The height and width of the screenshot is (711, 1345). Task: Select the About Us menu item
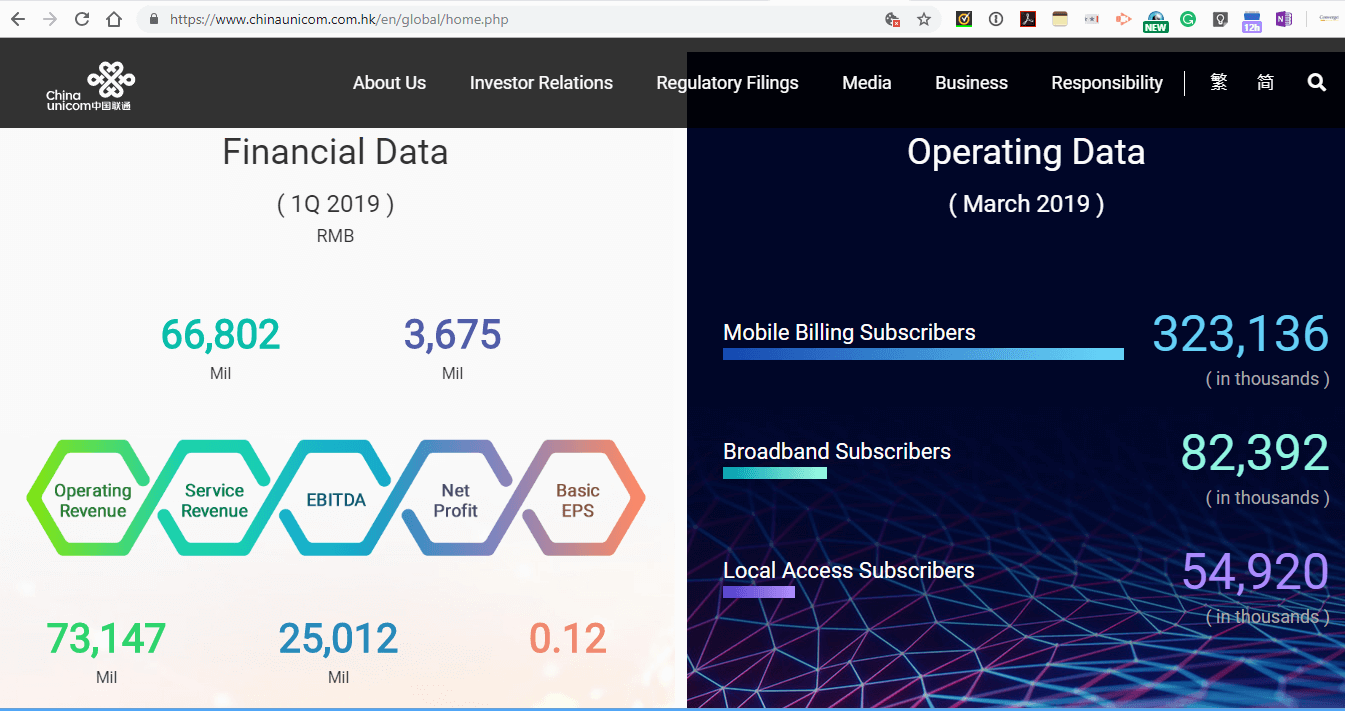[x=389, y=83]
